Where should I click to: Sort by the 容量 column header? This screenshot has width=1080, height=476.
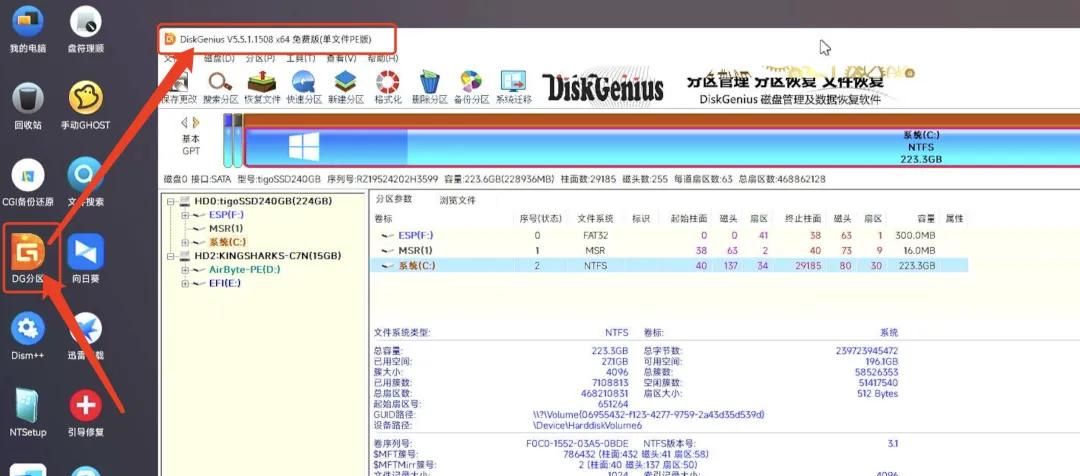click(926, 218)
